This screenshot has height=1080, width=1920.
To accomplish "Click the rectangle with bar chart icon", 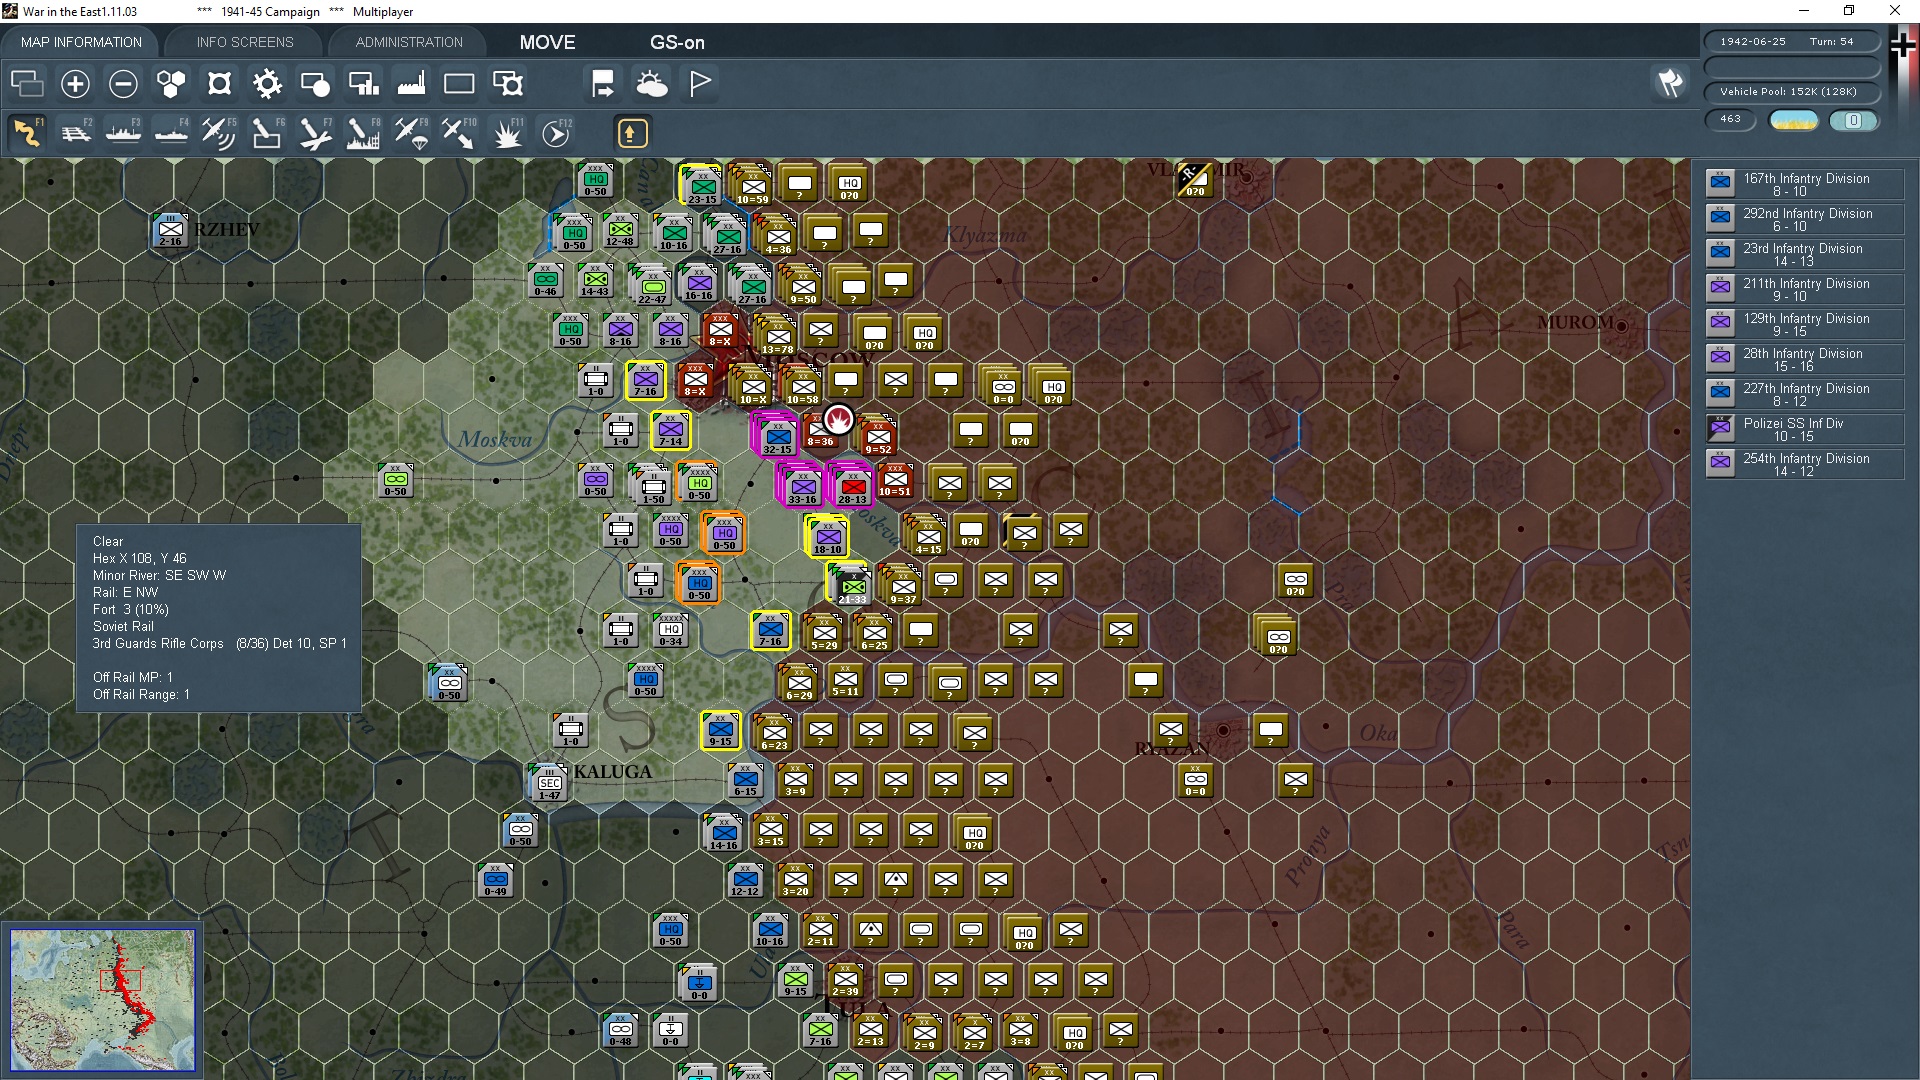I will [x=363, y=84].
